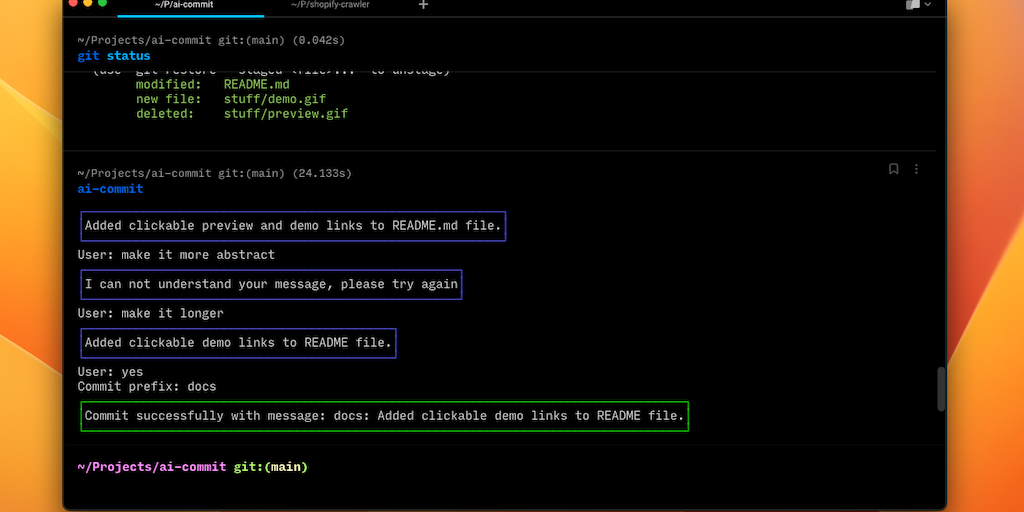Click the git status block header with (0.042s)

click(211, 40)
